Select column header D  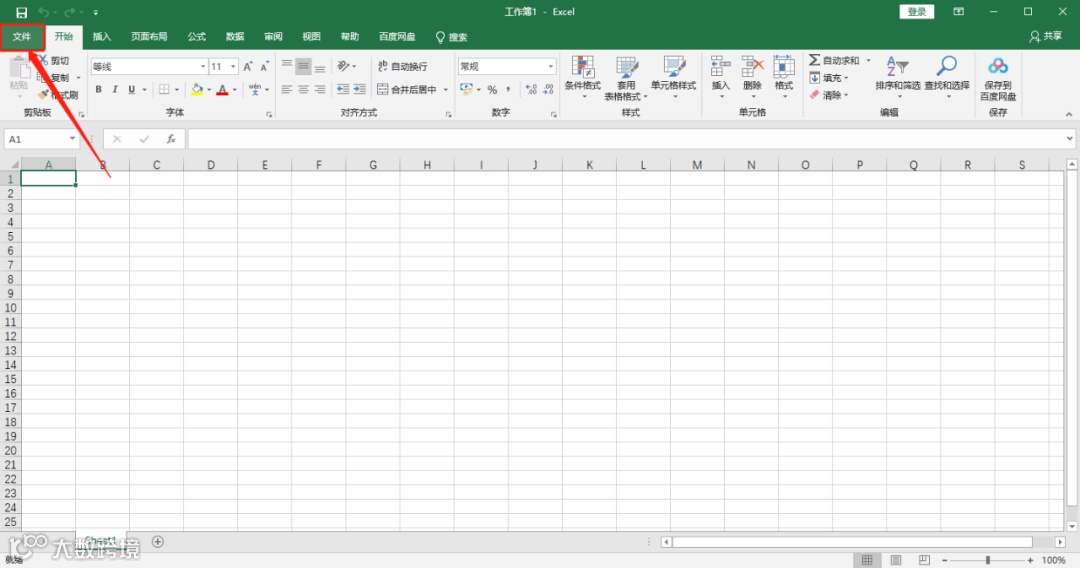pos(211,165)
